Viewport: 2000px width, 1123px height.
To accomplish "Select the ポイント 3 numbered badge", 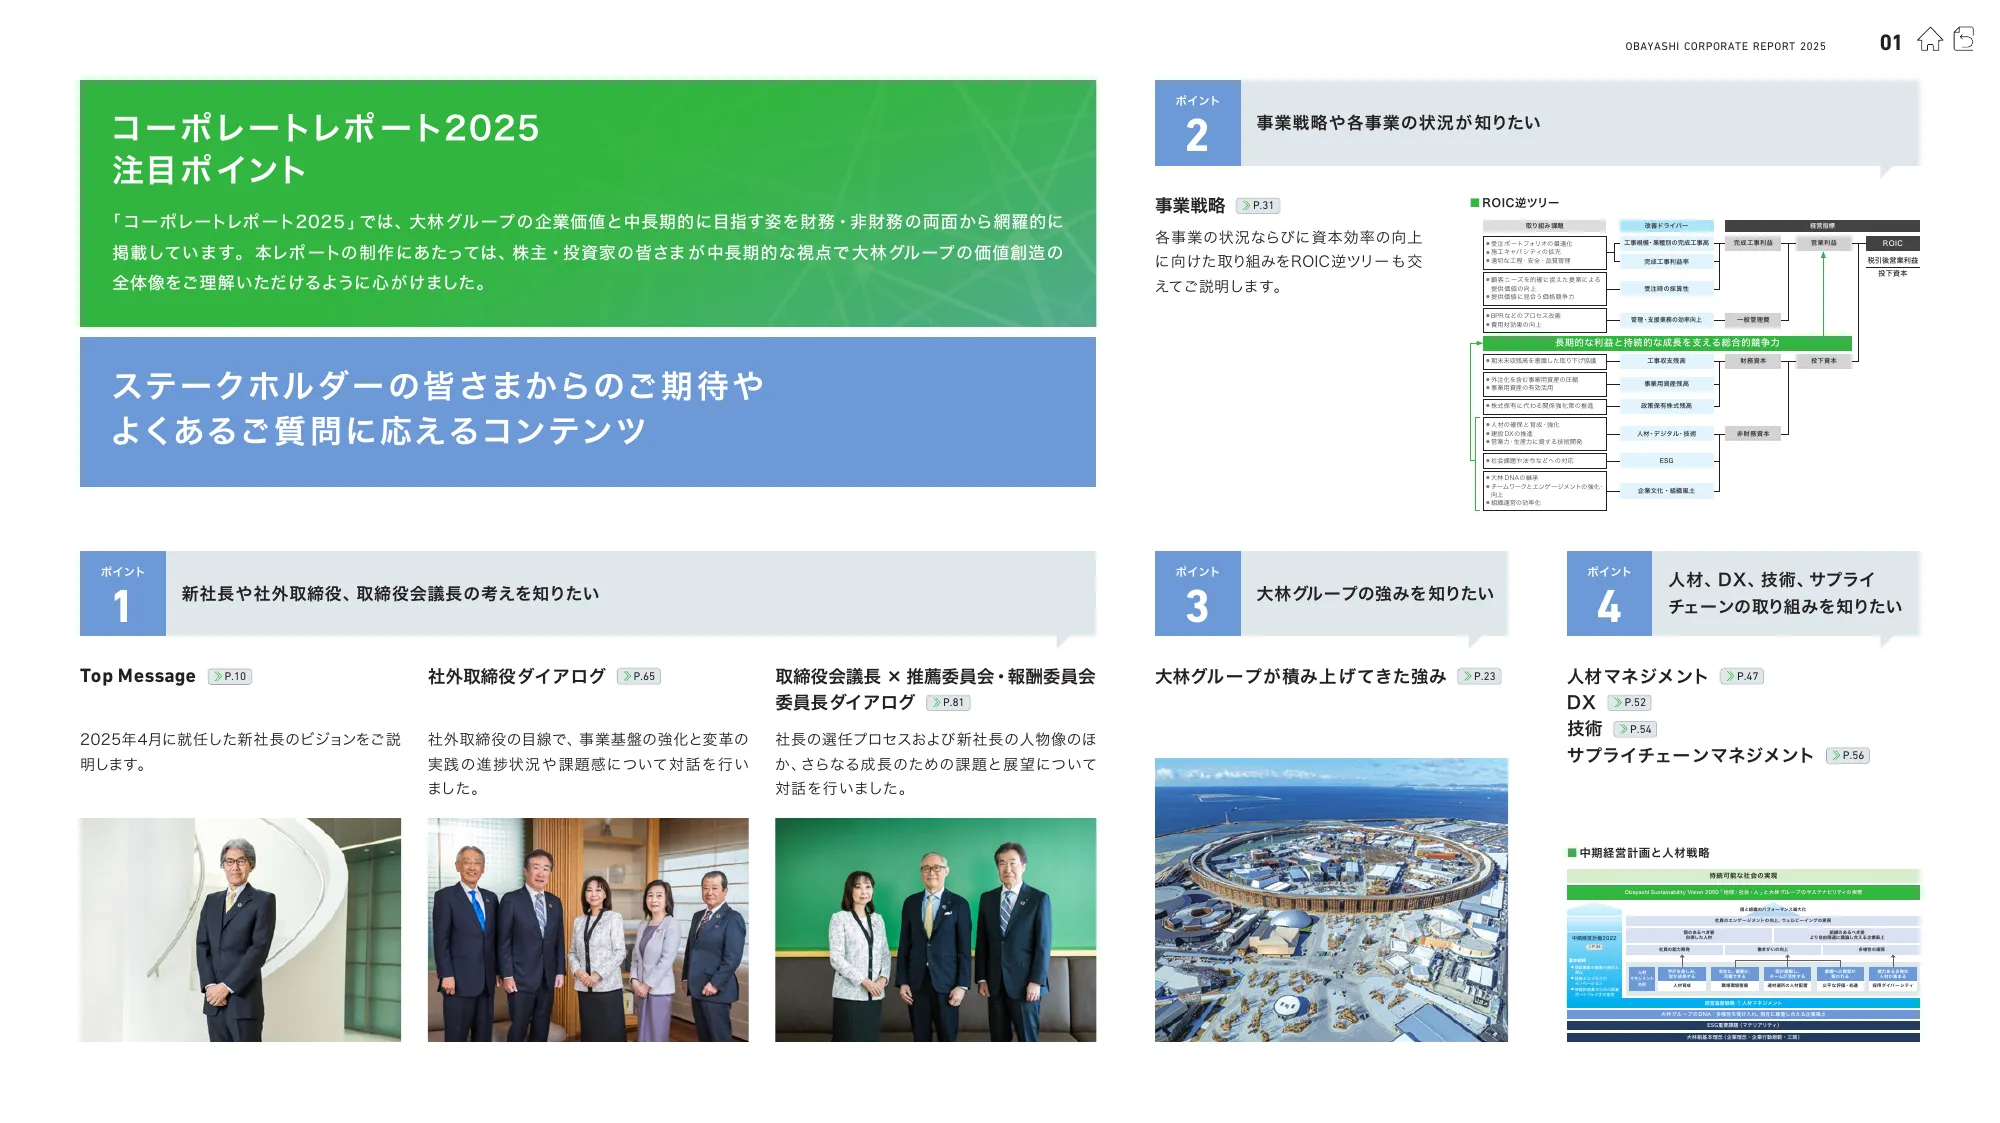I will tap(1196, 594).
